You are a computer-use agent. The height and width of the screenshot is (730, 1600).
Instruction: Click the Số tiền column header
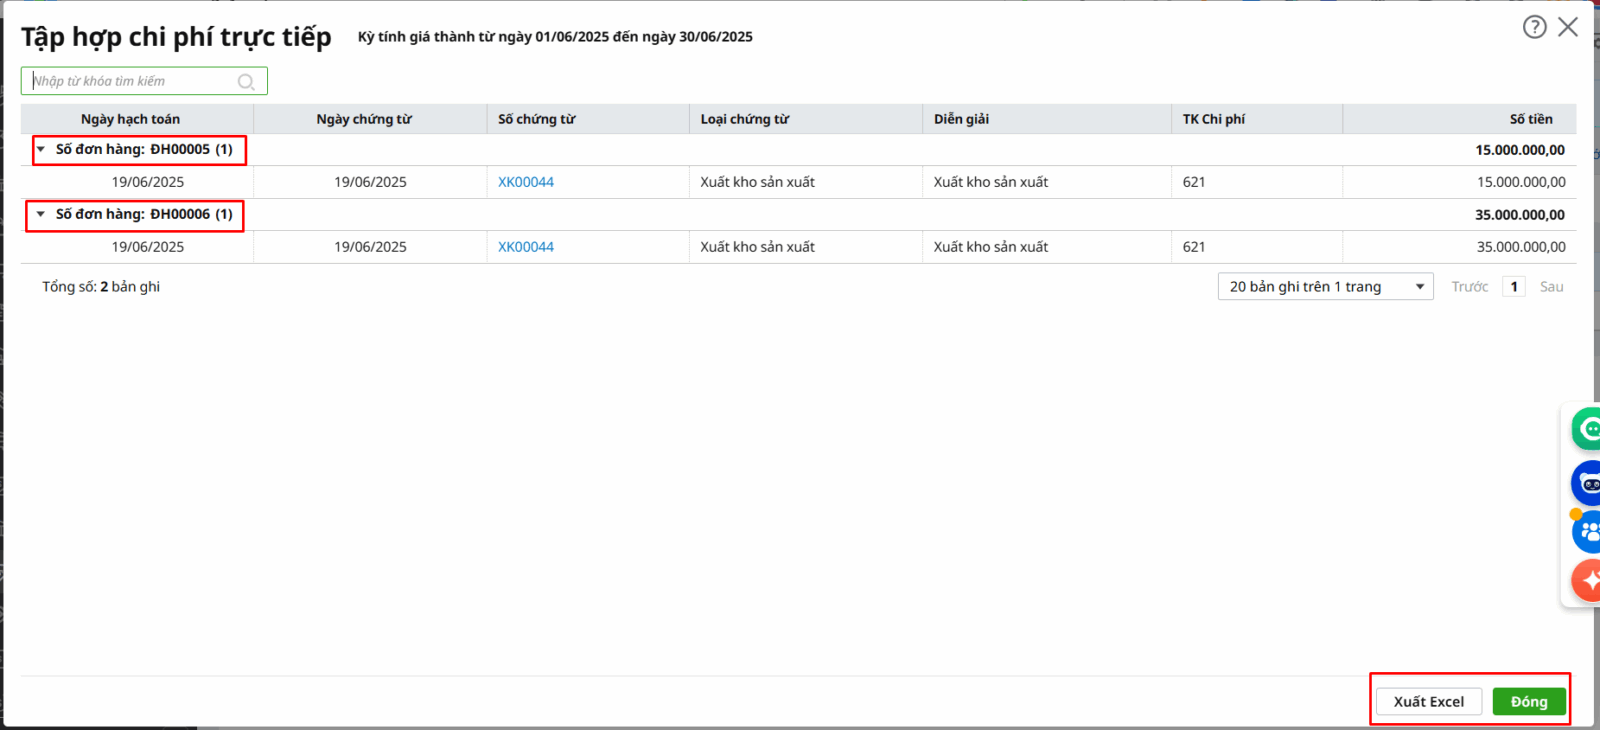point(1530,119)
